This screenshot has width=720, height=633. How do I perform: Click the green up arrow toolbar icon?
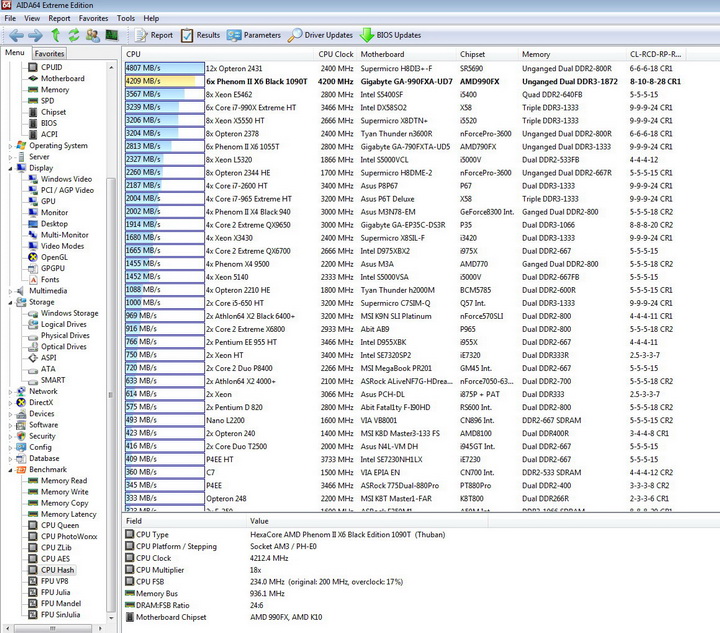click(x=56, y=35)
